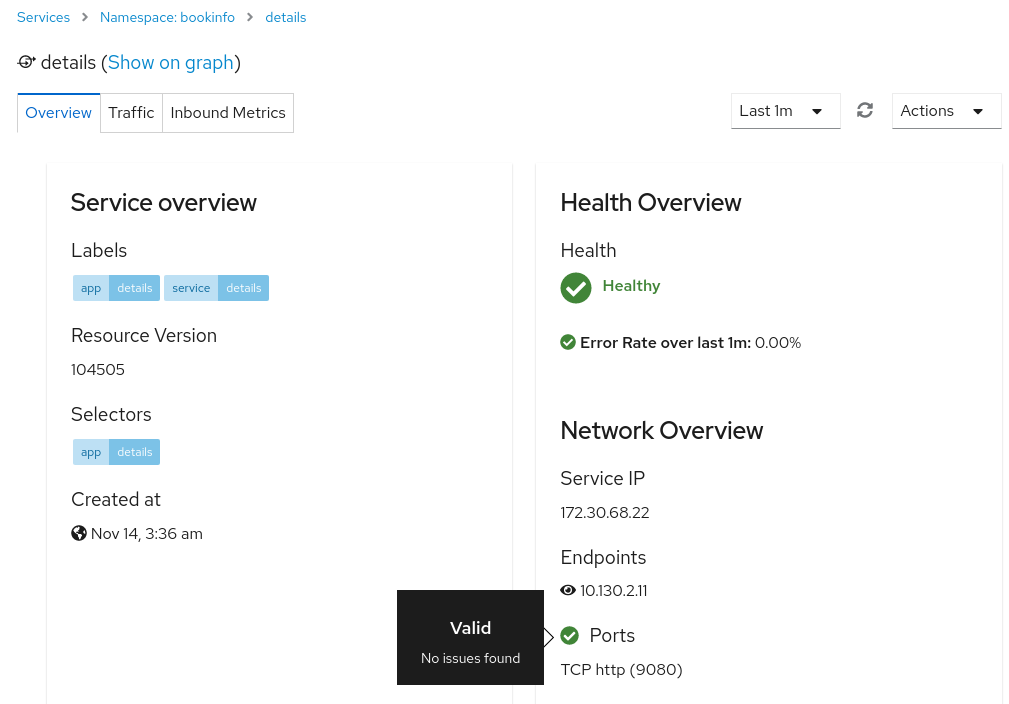Image resolution: width=1009 pixels, height=704 pixels.
Task: Click the service icon beside details title
Action: pyautogui.click(x=26, y=62)
